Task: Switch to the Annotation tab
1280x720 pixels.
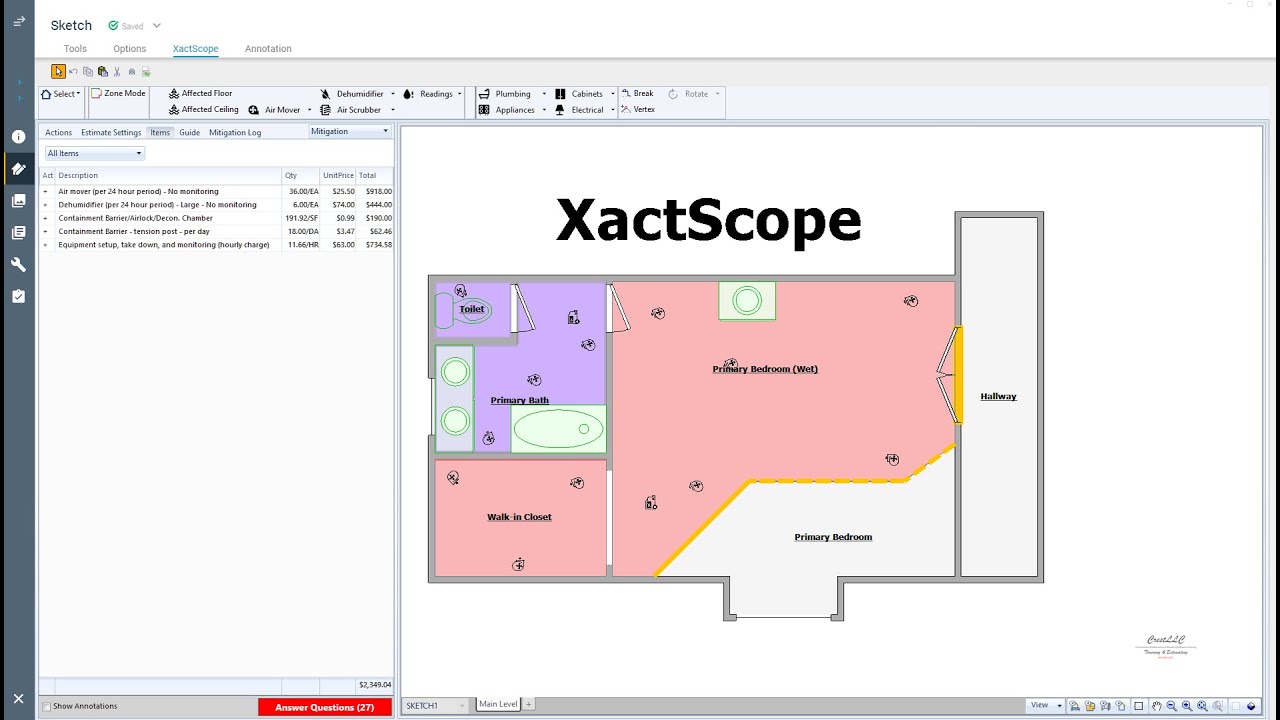Action: [268, 49]
